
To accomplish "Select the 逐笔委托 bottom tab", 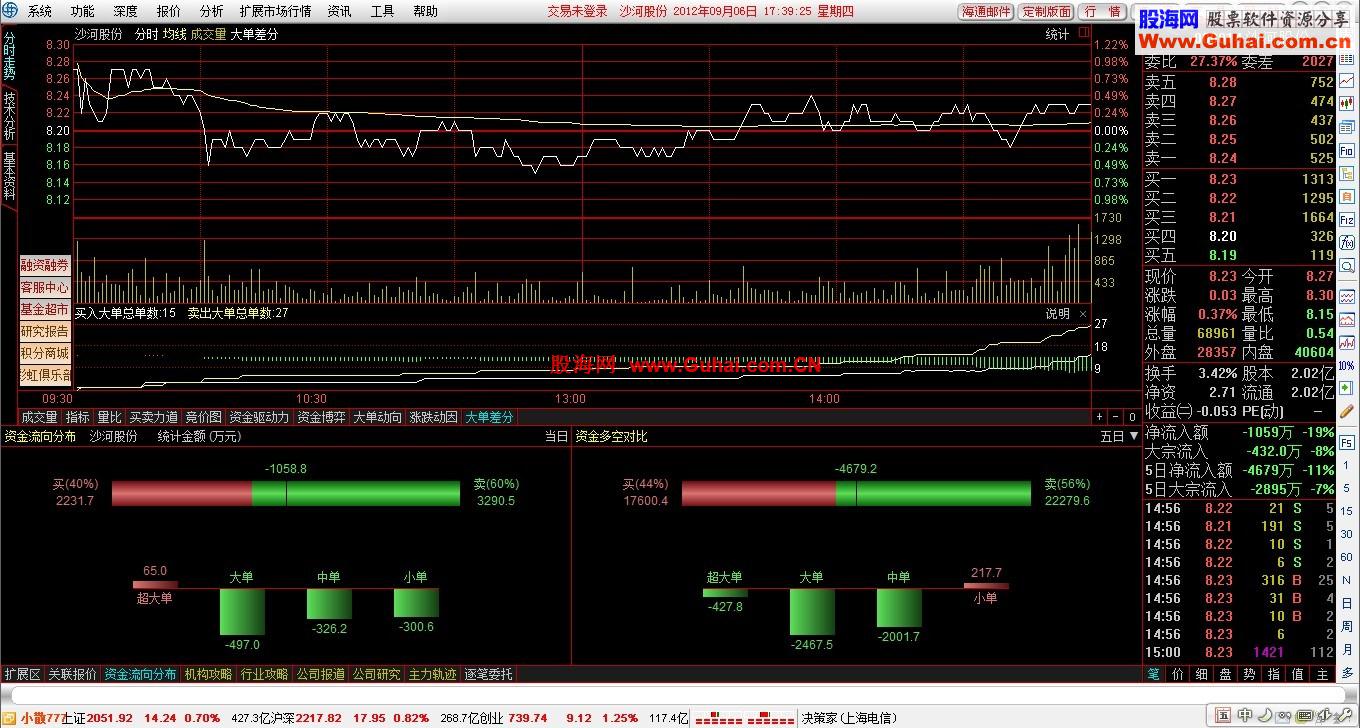I will click(x=488, y=674).
